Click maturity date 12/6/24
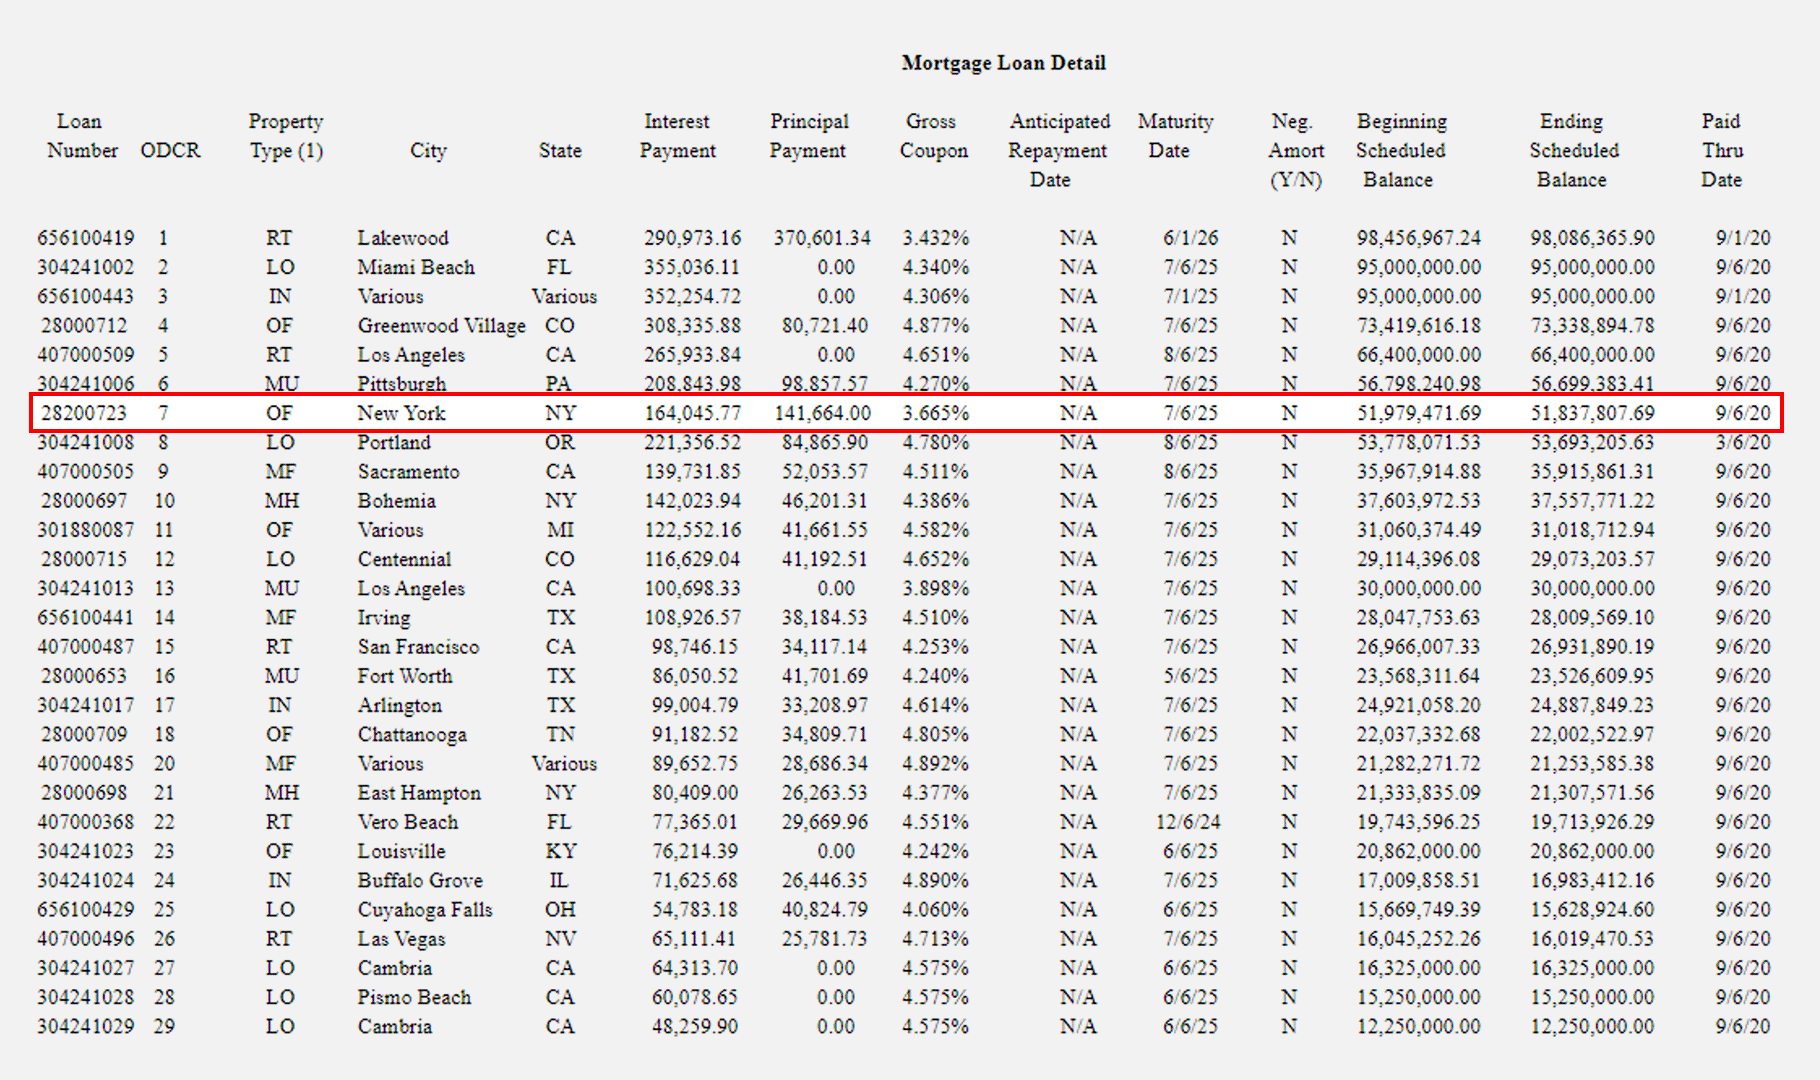Viewport: 1820px width, 1080px height. (1188, 822)
